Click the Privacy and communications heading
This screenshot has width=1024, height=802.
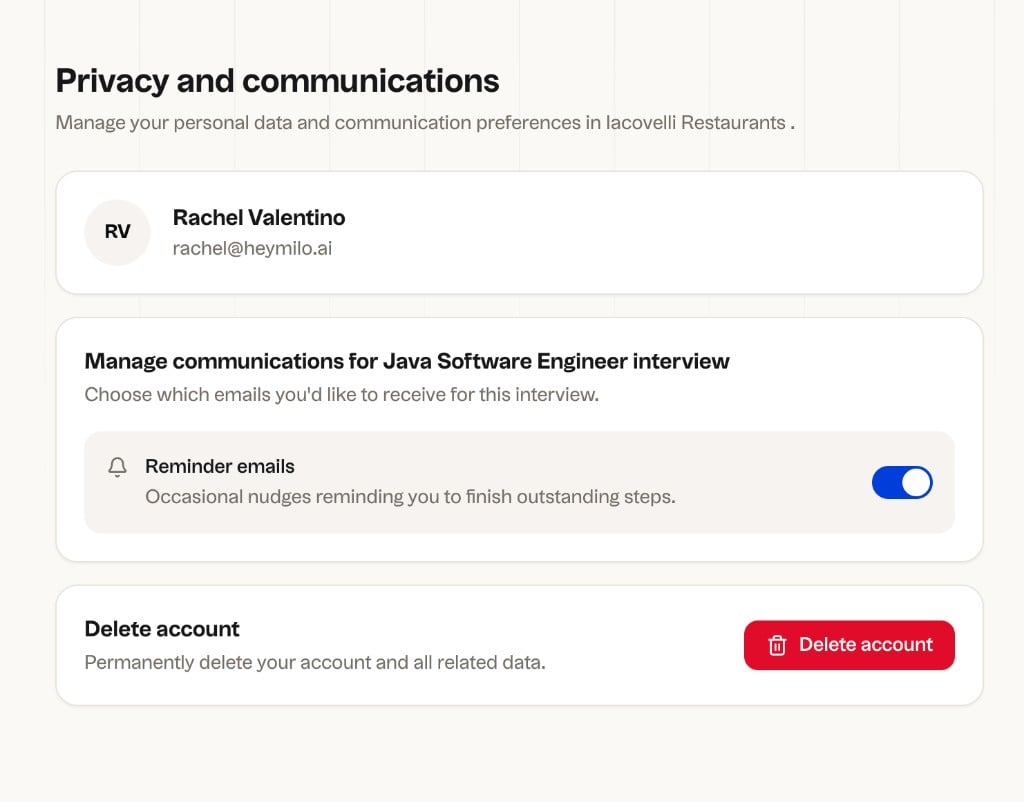pyautogui.click(x=278, y=81)
